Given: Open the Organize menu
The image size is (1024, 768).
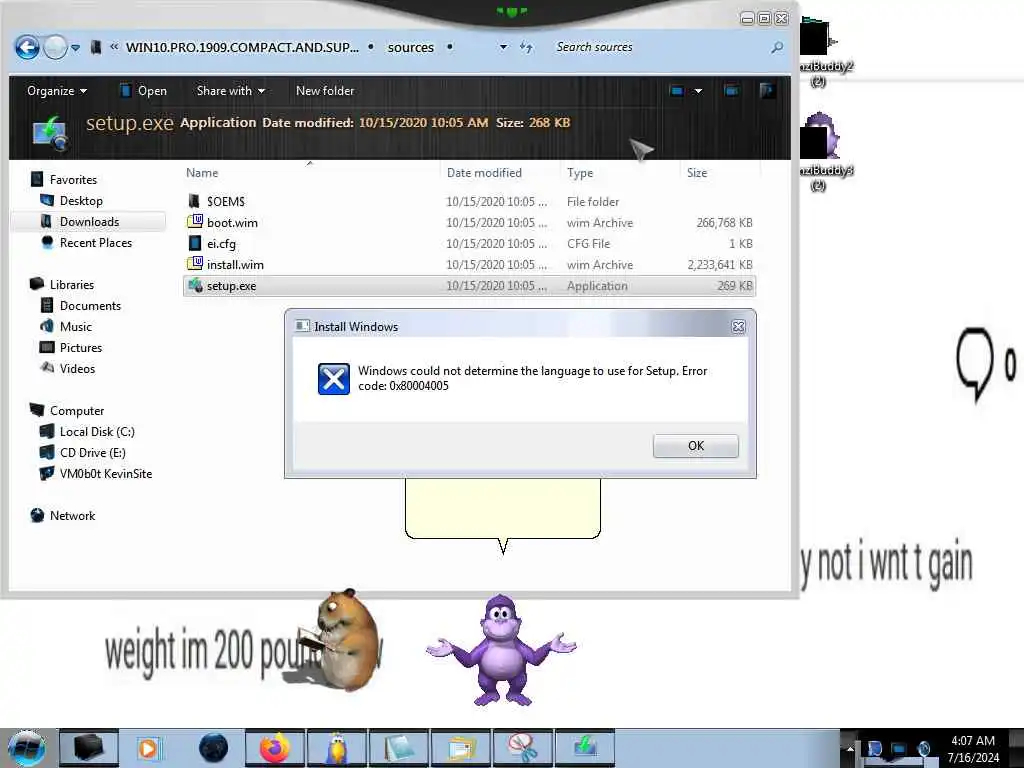Looking at the screenshot, I should (x=57, y=91).
